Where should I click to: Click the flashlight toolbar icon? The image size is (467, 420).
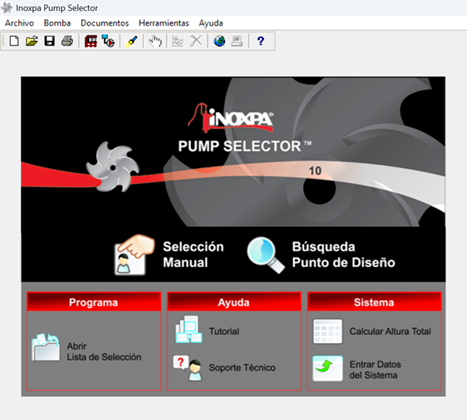pos(131,41)
